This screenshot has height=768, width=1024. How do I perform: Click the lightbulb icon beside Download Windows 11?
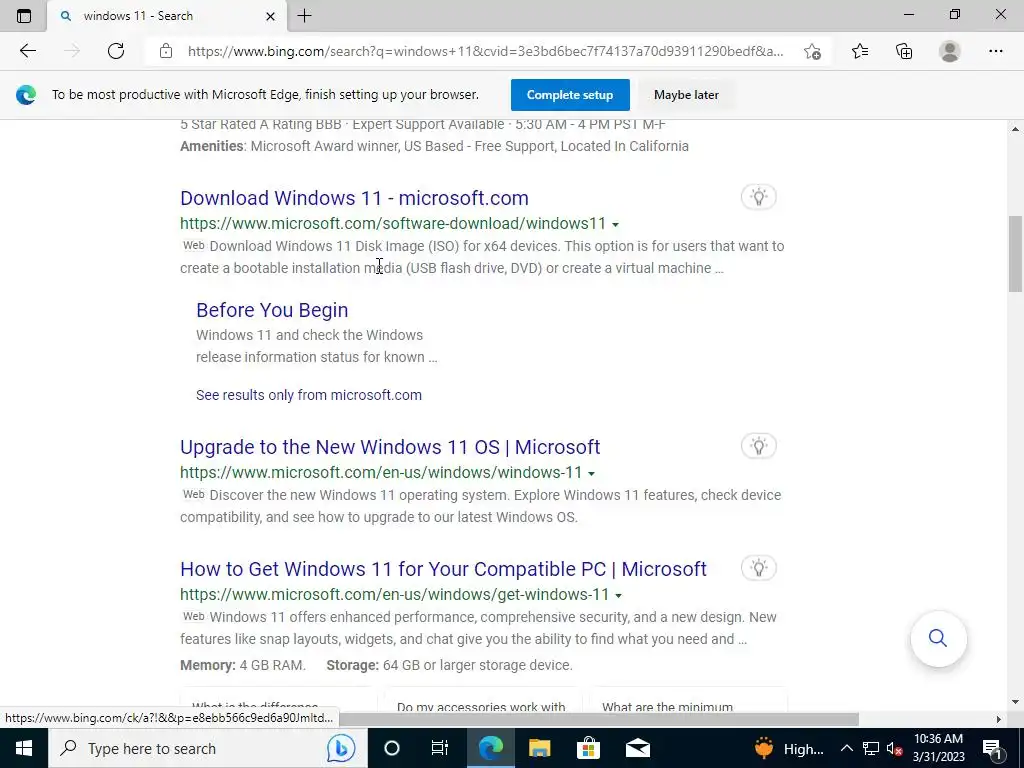click(759, 197)
